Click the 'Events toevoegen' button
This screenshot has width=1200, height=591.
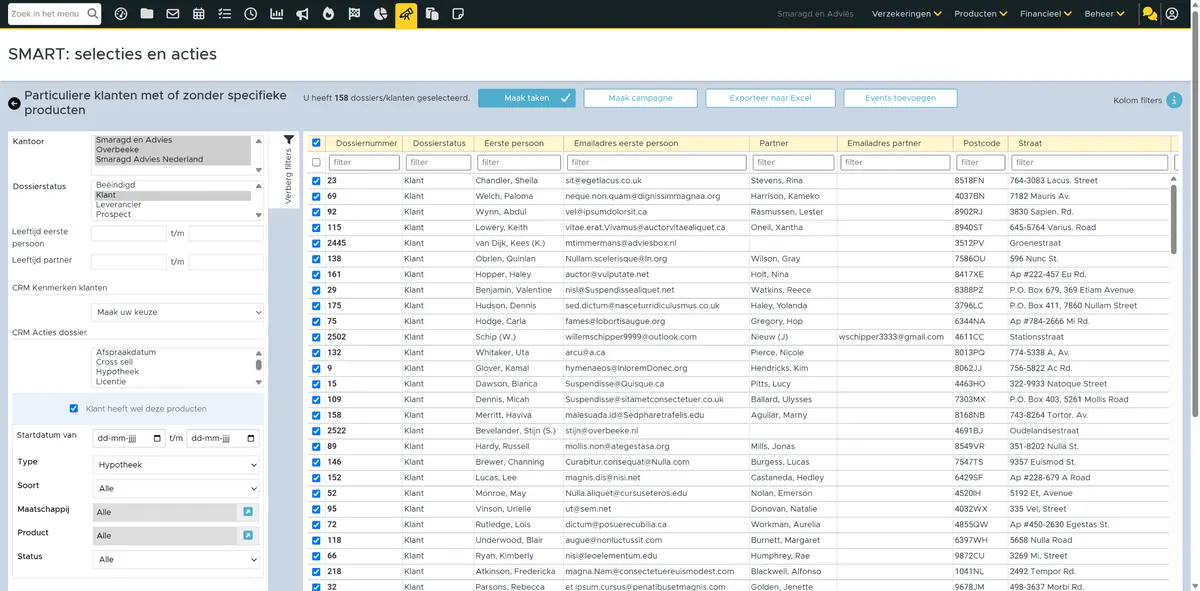(900, 98)
